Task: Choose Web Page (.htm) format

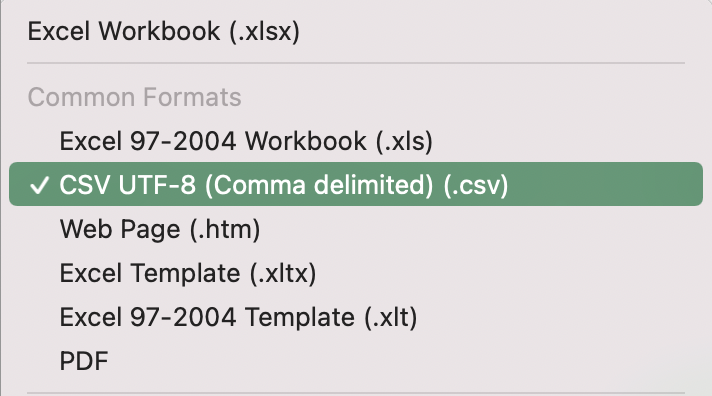Action: coord(356,229)
